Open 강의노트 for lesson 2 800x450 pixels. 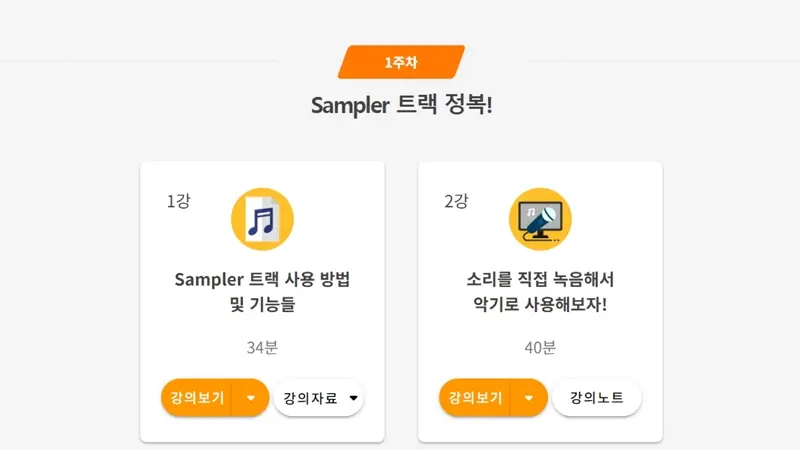tap(596, 397)
